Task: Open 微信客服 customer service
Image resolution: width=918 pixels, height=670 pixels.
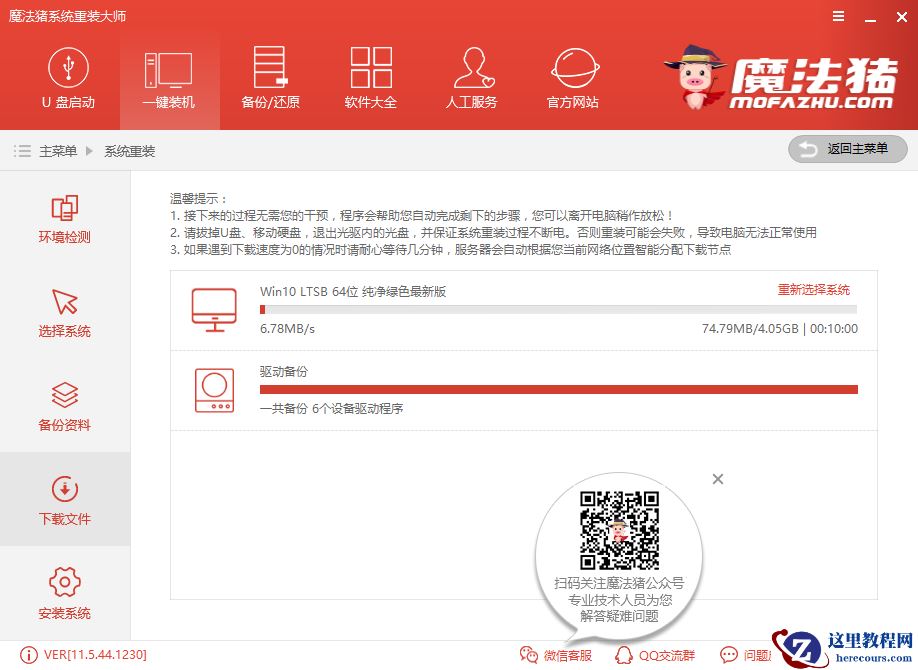Action: [x=560, y=655]
